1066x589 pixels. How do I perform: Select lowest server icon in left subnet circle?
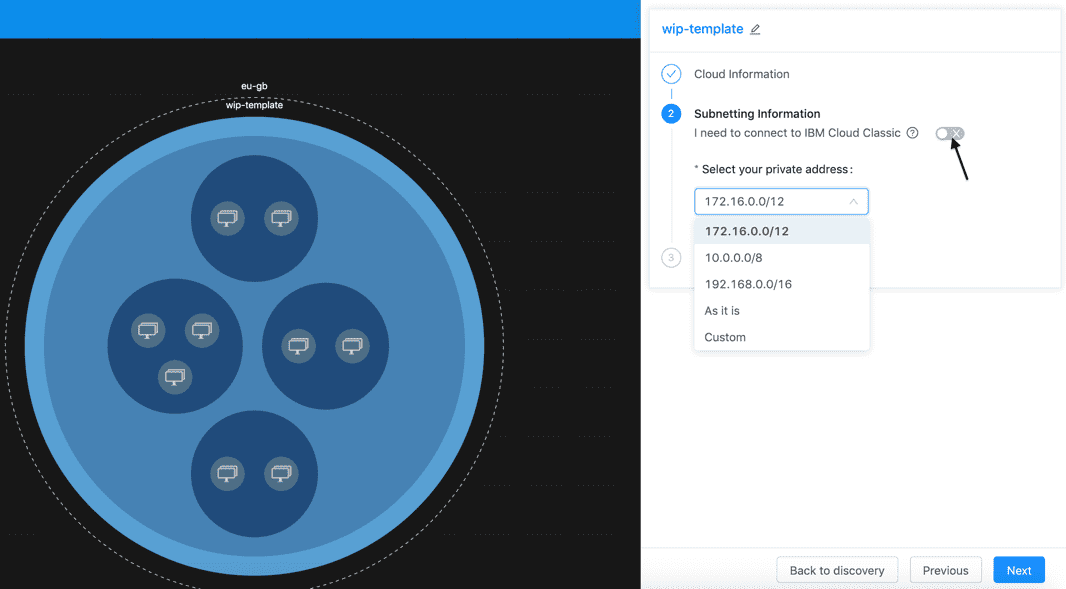coord(175,377)
